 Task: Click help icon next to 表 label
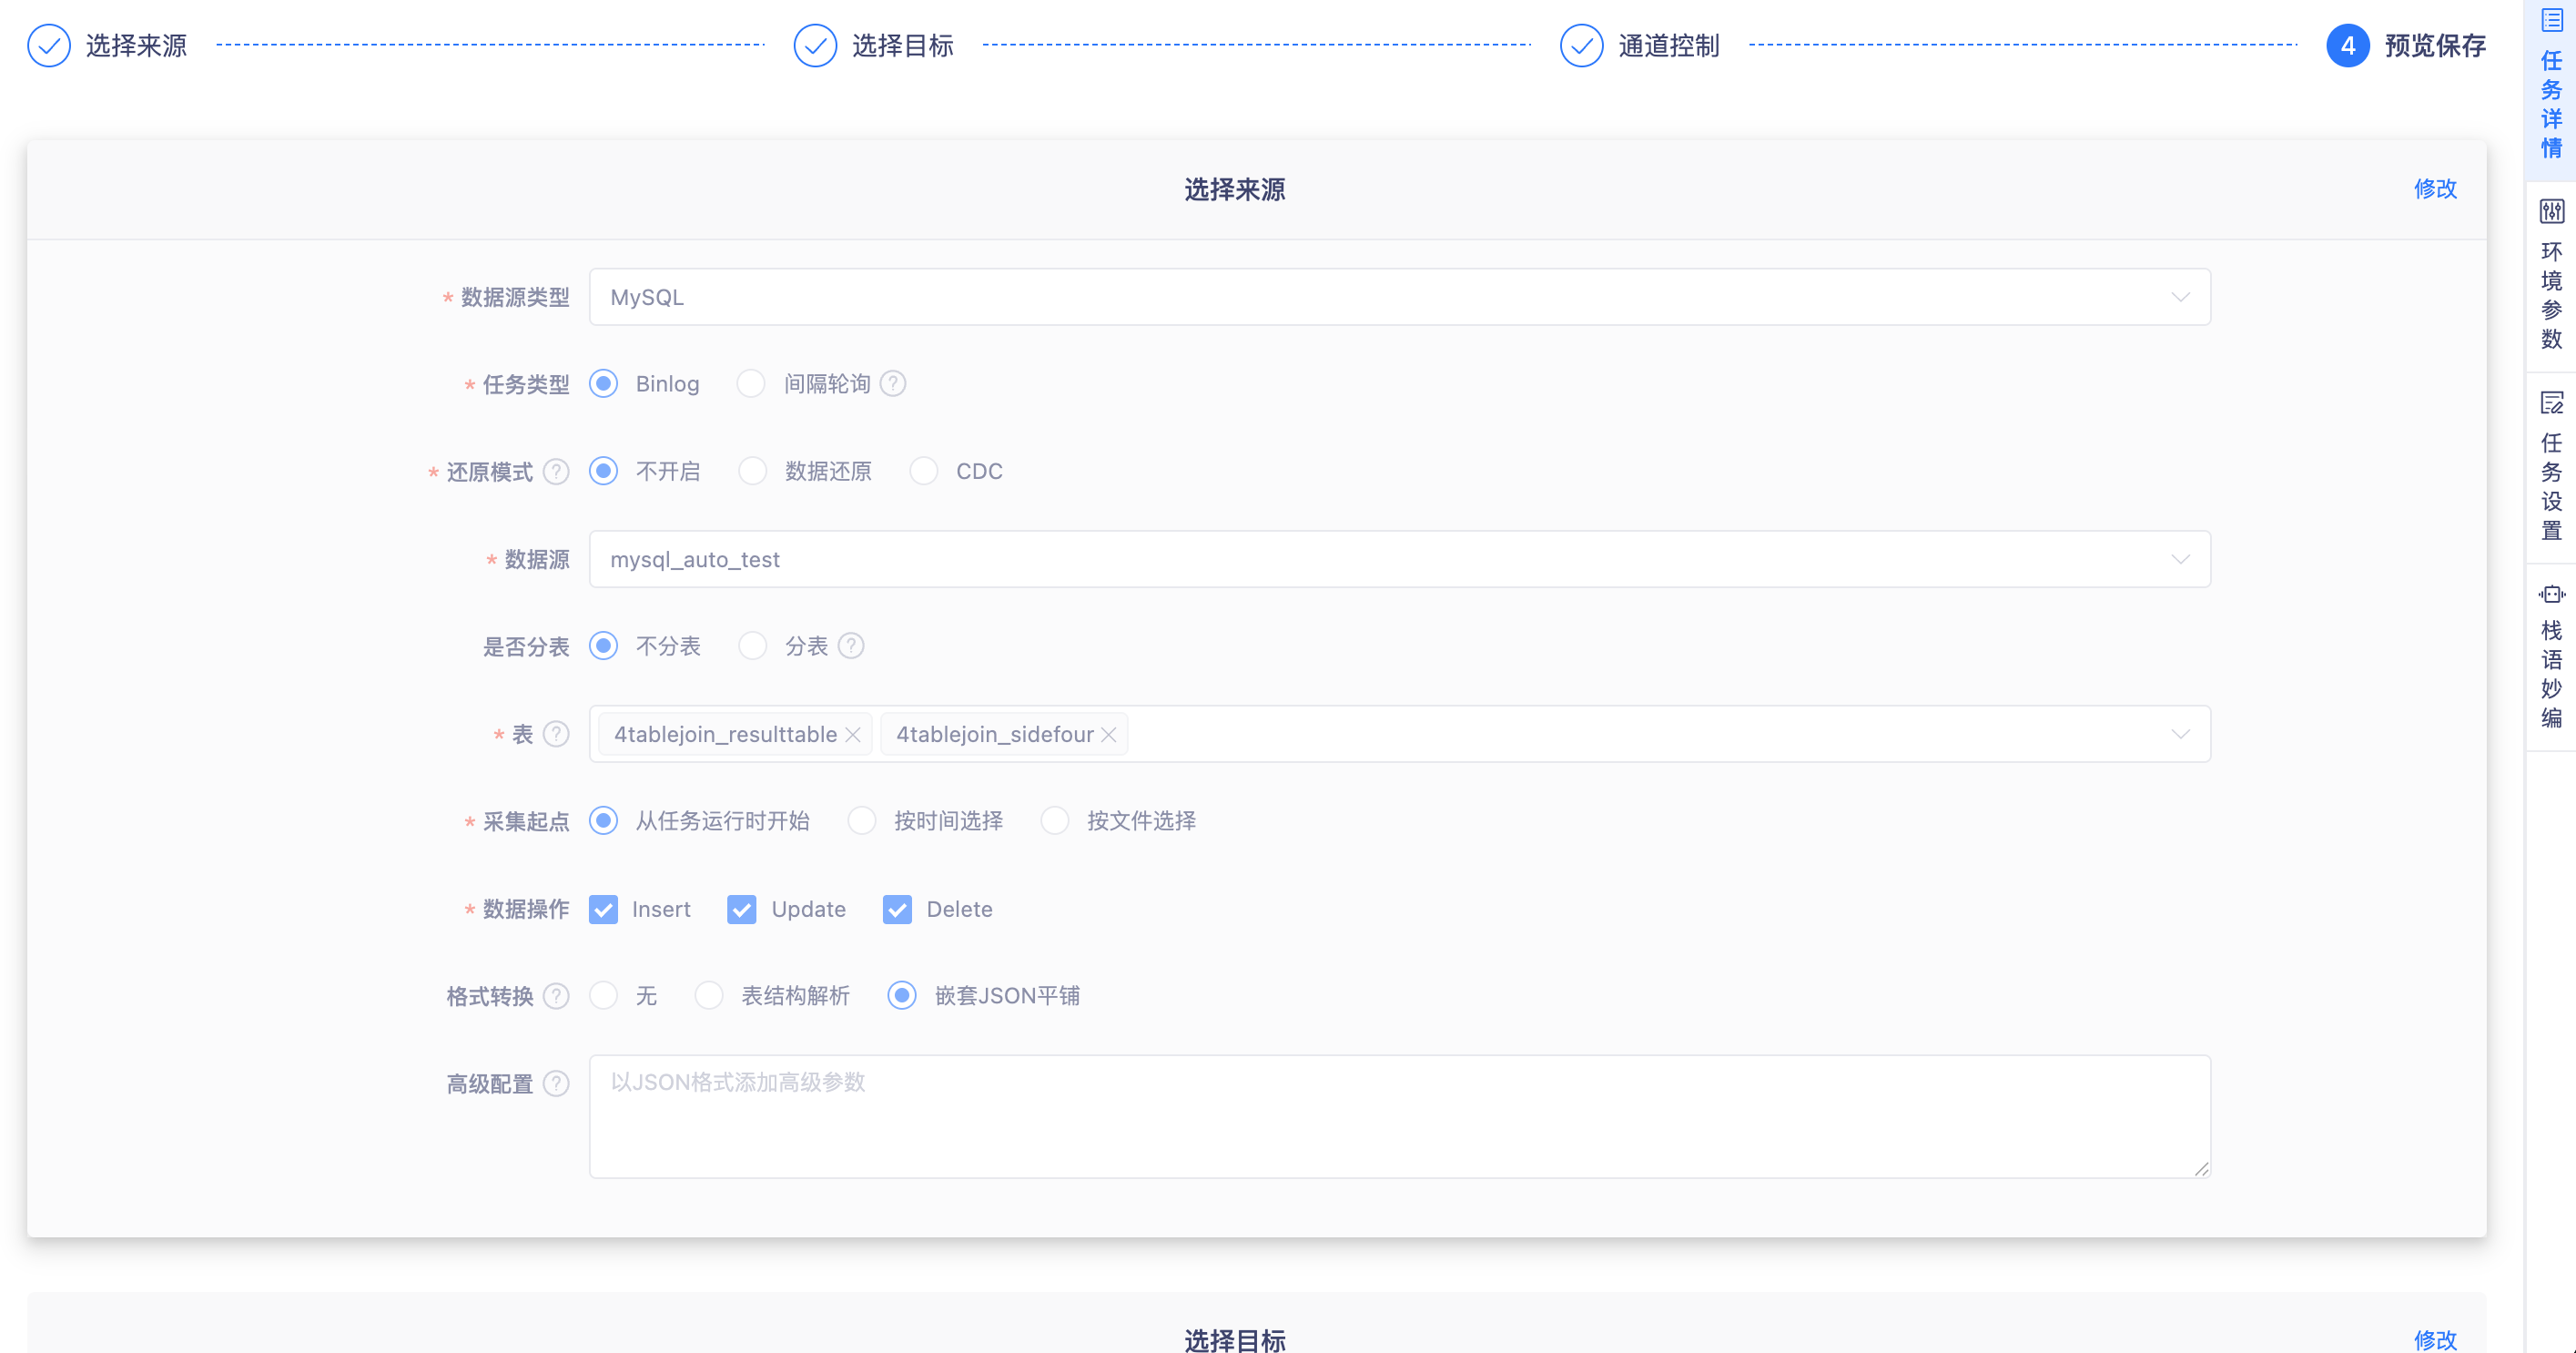tap(556, 735)
